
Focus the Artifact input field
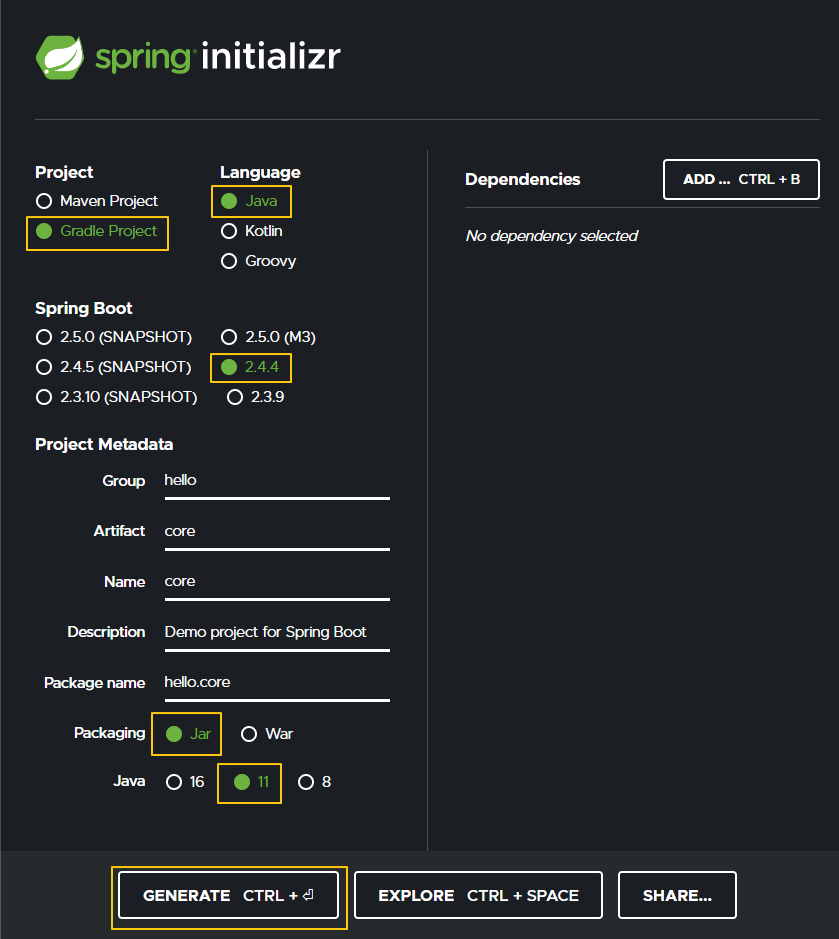coord(277,533)
